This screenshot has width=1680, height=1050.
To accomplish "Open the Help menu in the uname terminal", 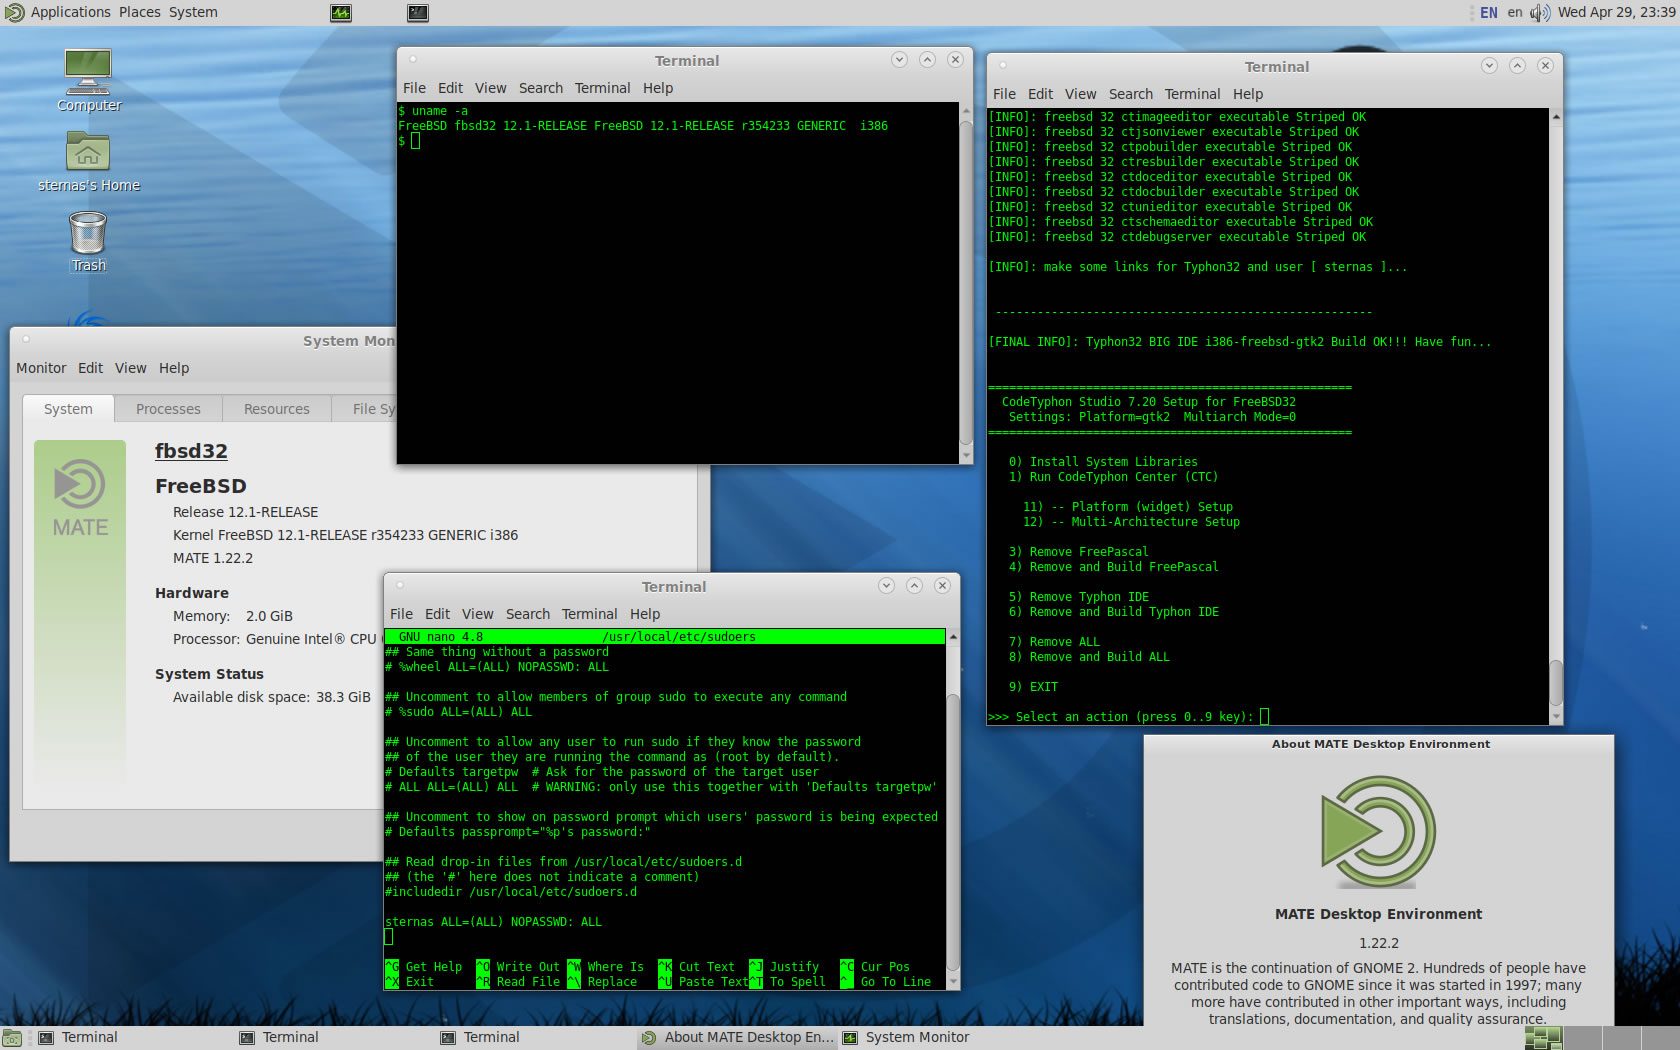I will (658, 88).
